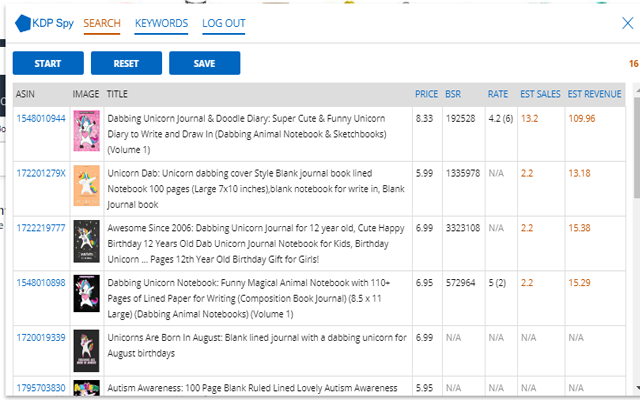Sort by the RATE column header
This screenshot has width=640, height=400.
[498, 94]
